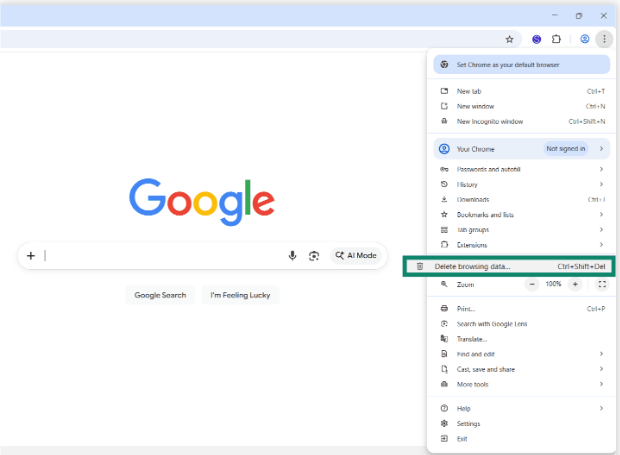
Task: Open the purple extension icon in toolbar
Action: coord(536,39)
